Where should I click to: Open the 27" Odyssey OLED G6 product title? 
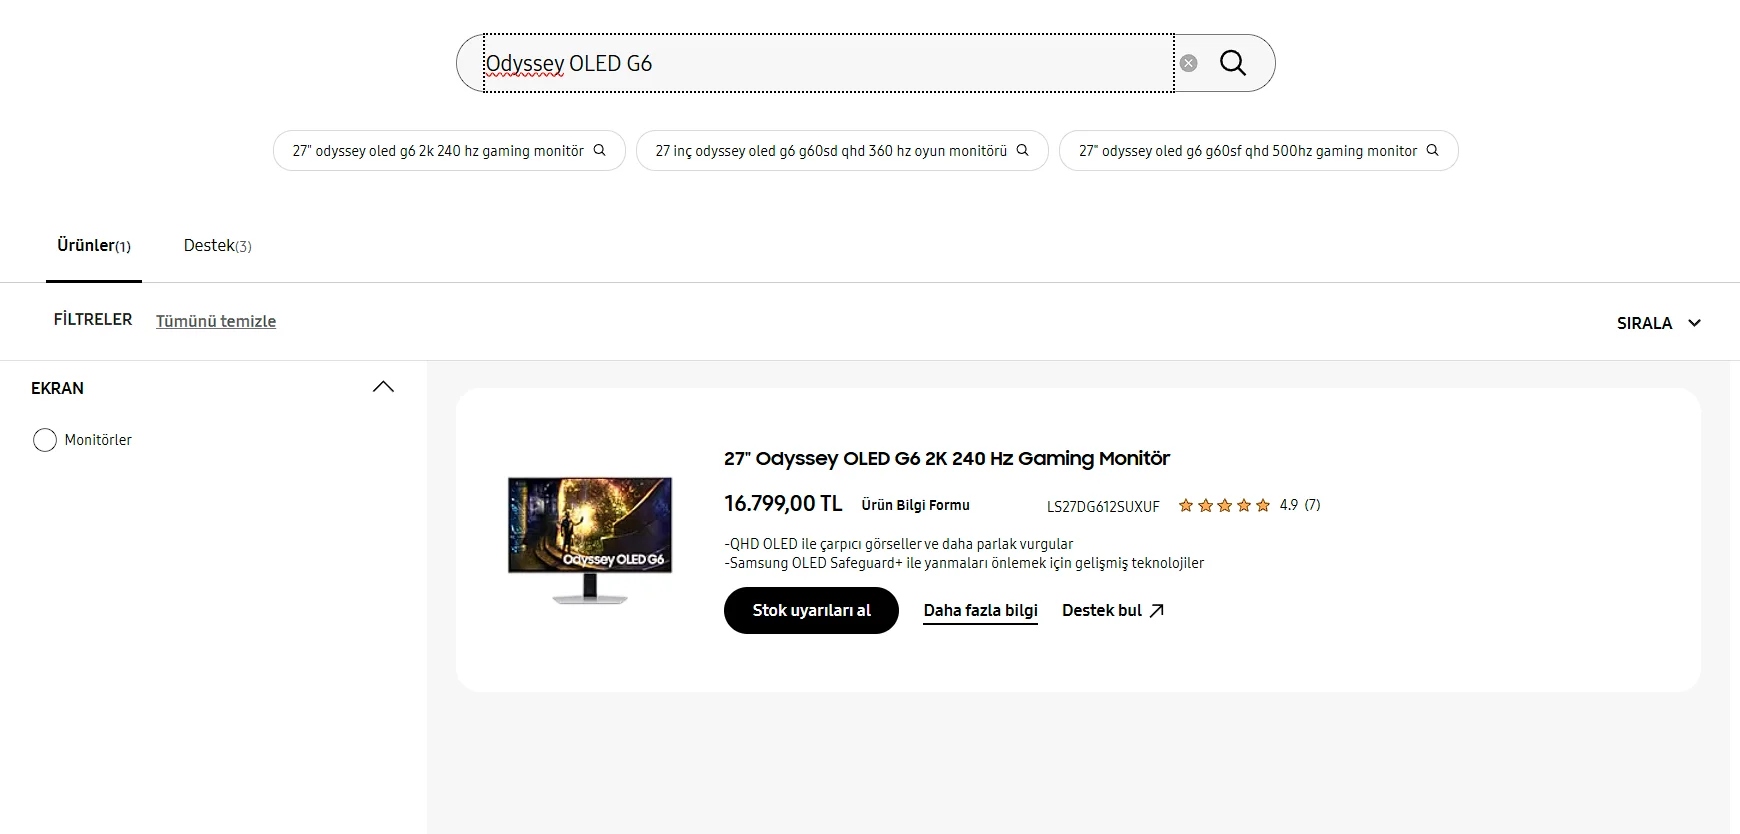click(x=946, y=458)
